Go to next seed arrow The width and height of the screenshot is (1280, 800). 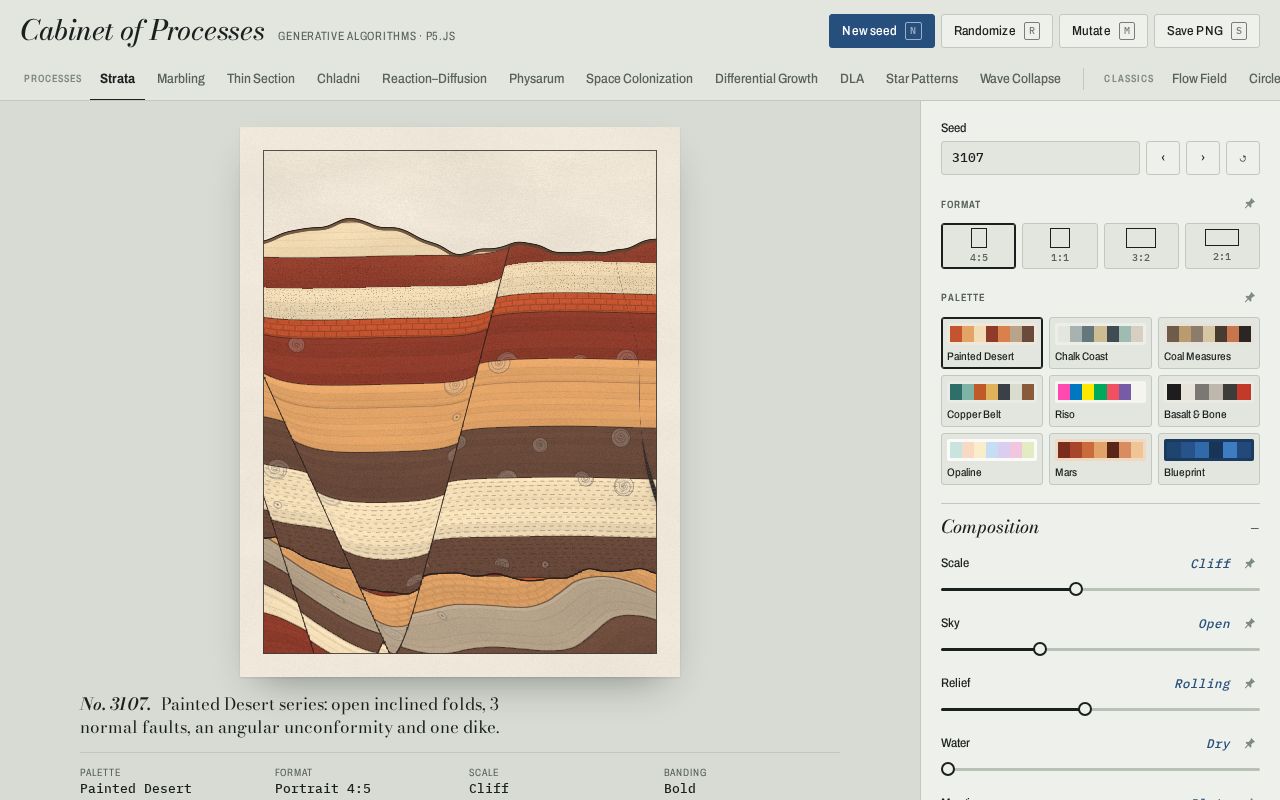(x=1203, y=158)
